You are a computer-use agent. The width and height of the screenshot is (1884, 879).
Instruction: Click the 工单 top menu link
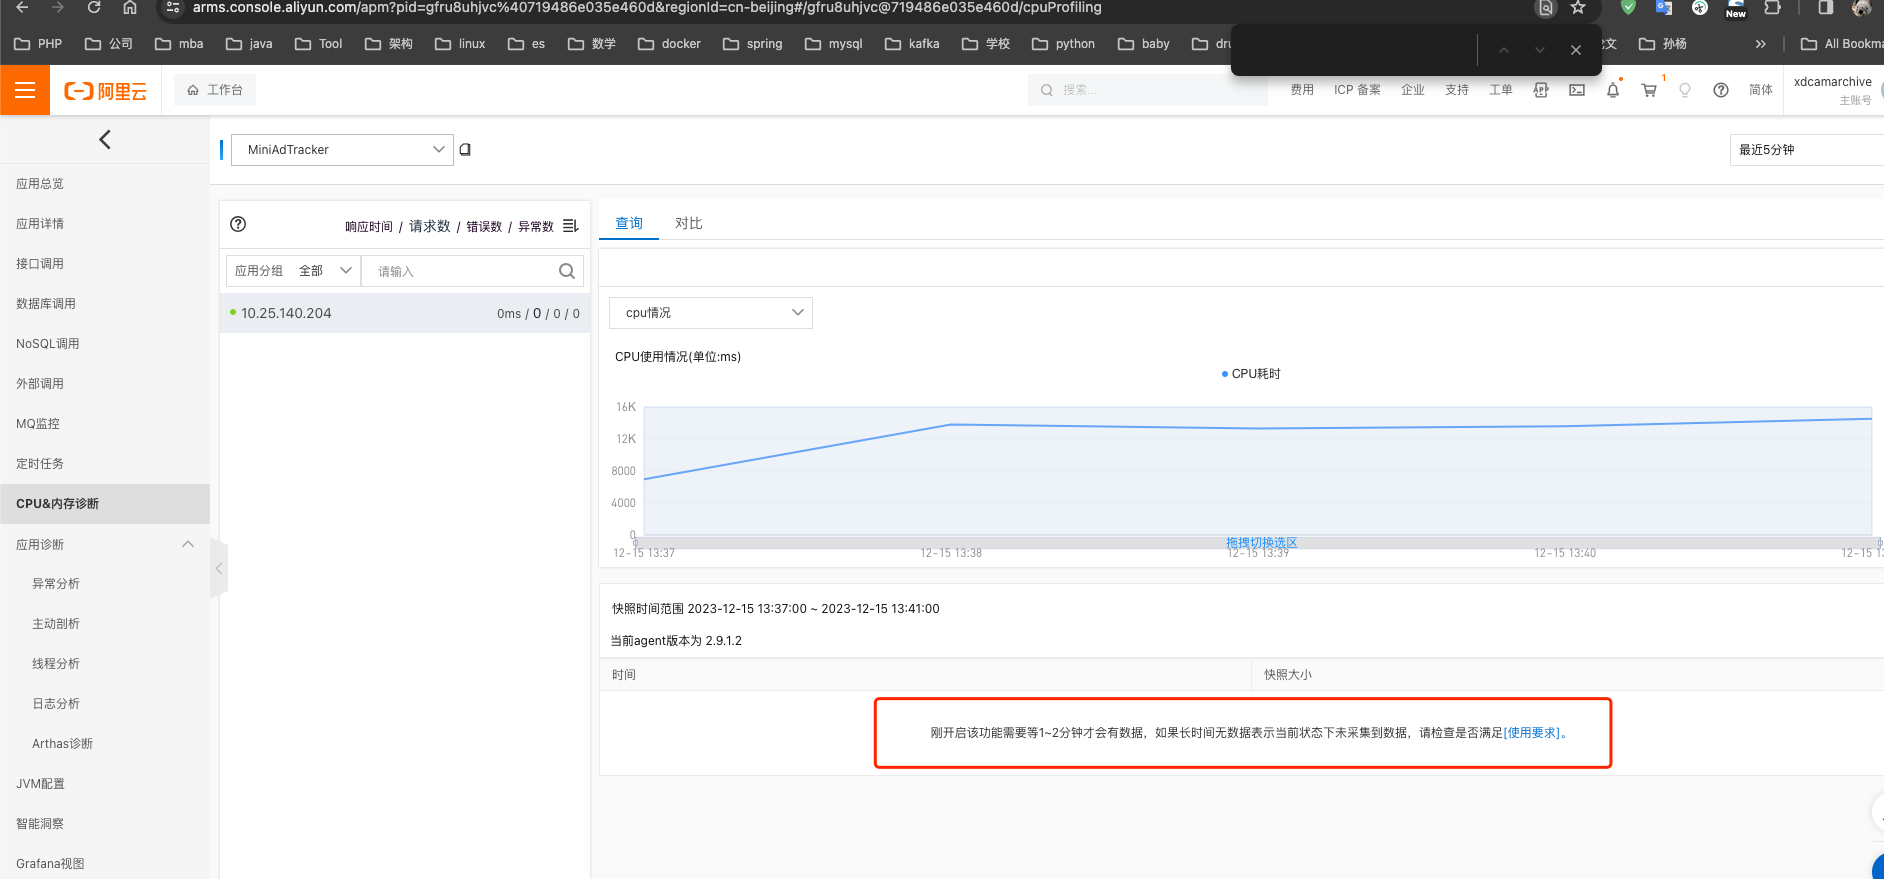[x=1501, y=90]
